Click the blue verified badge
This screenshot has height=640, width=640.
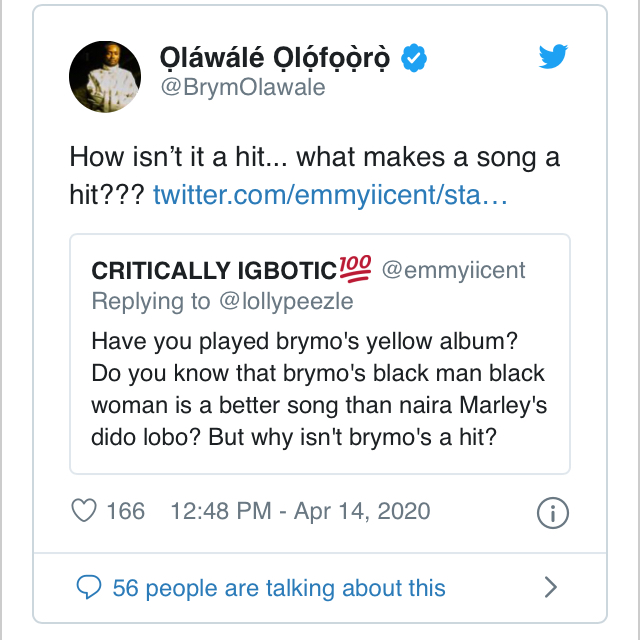(415, 58)
